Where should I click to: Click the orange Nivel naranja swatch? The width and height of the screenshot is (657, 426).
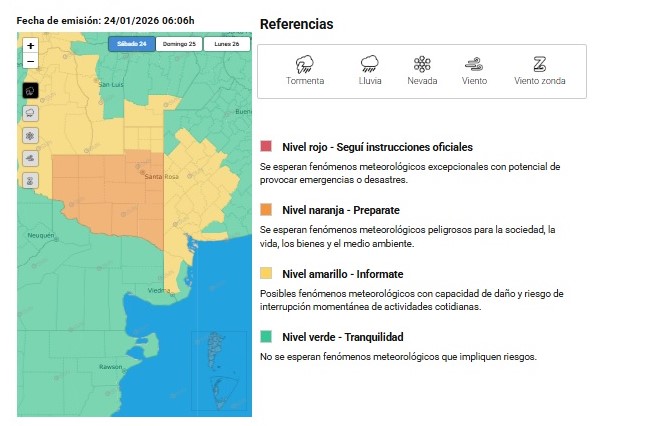coord(266,210)
